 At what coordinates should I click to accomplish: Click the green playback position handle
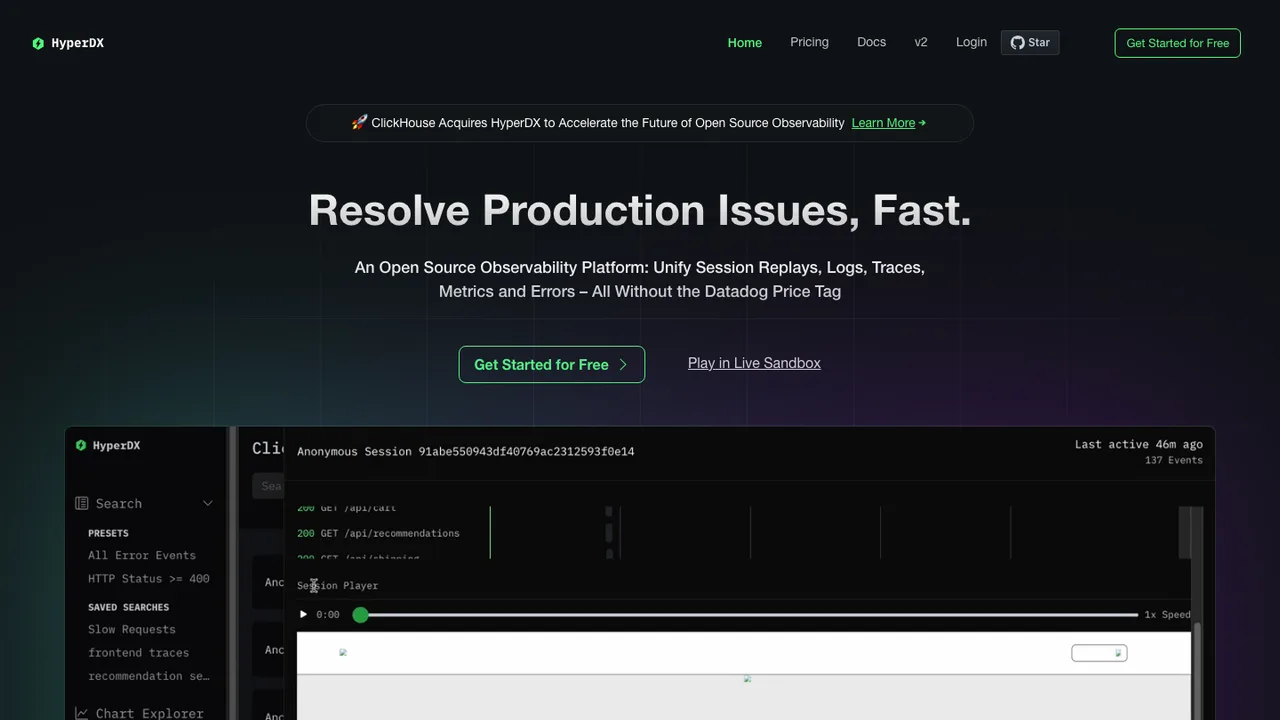(361, 615)
